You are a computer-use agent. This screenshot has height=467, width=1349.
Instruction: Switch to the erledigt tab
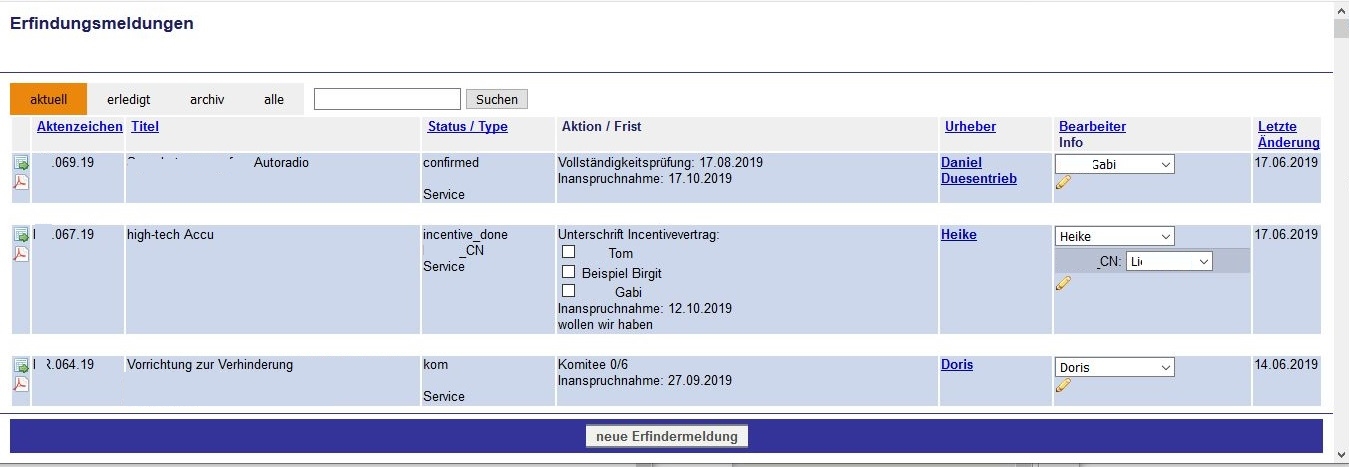[128, 99]
